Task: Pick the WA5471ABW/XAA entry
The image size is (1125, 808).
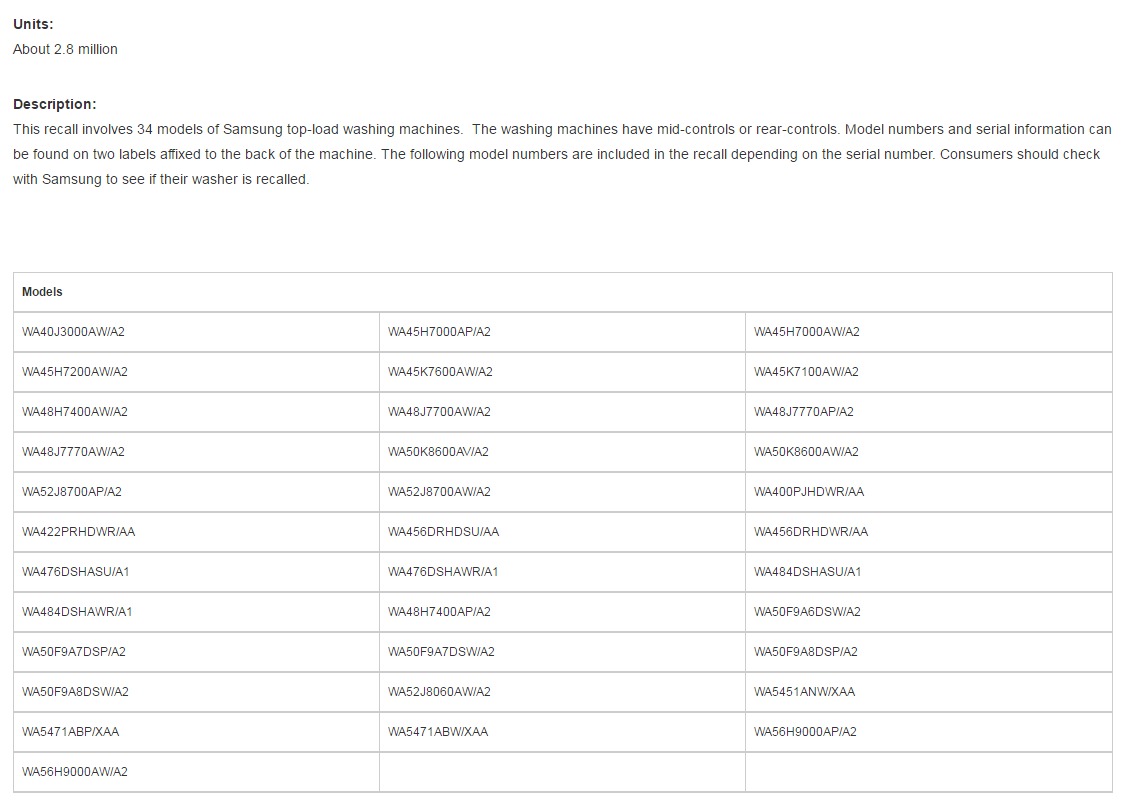Action: pyautogui.click(x=438, y=732)
